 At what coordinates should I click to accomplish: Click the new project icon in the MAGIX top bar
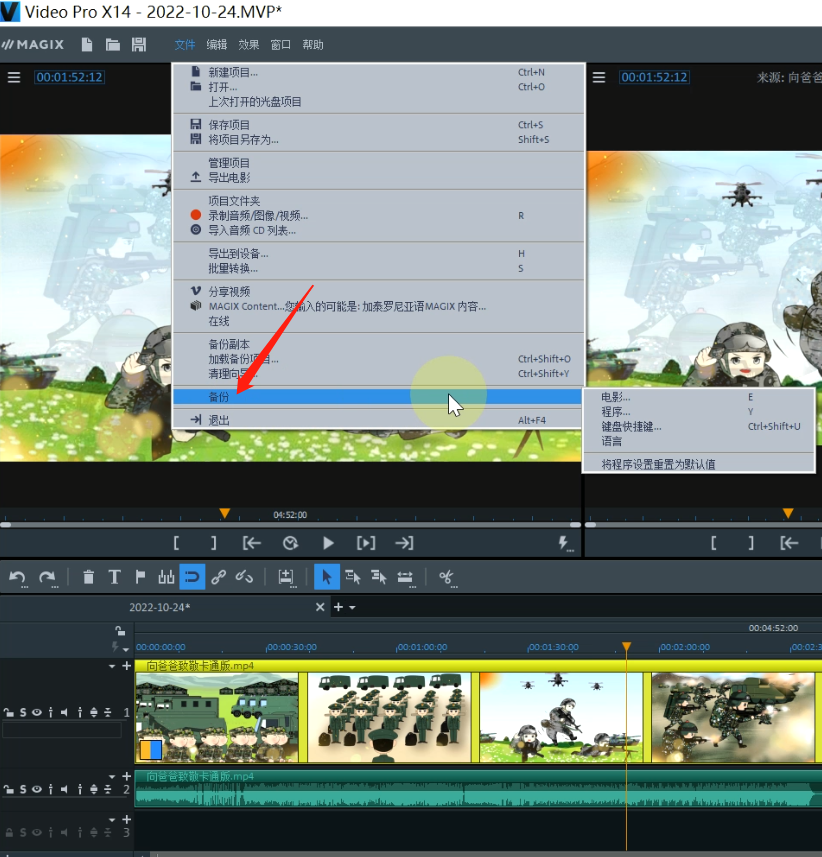click(86, 44)
